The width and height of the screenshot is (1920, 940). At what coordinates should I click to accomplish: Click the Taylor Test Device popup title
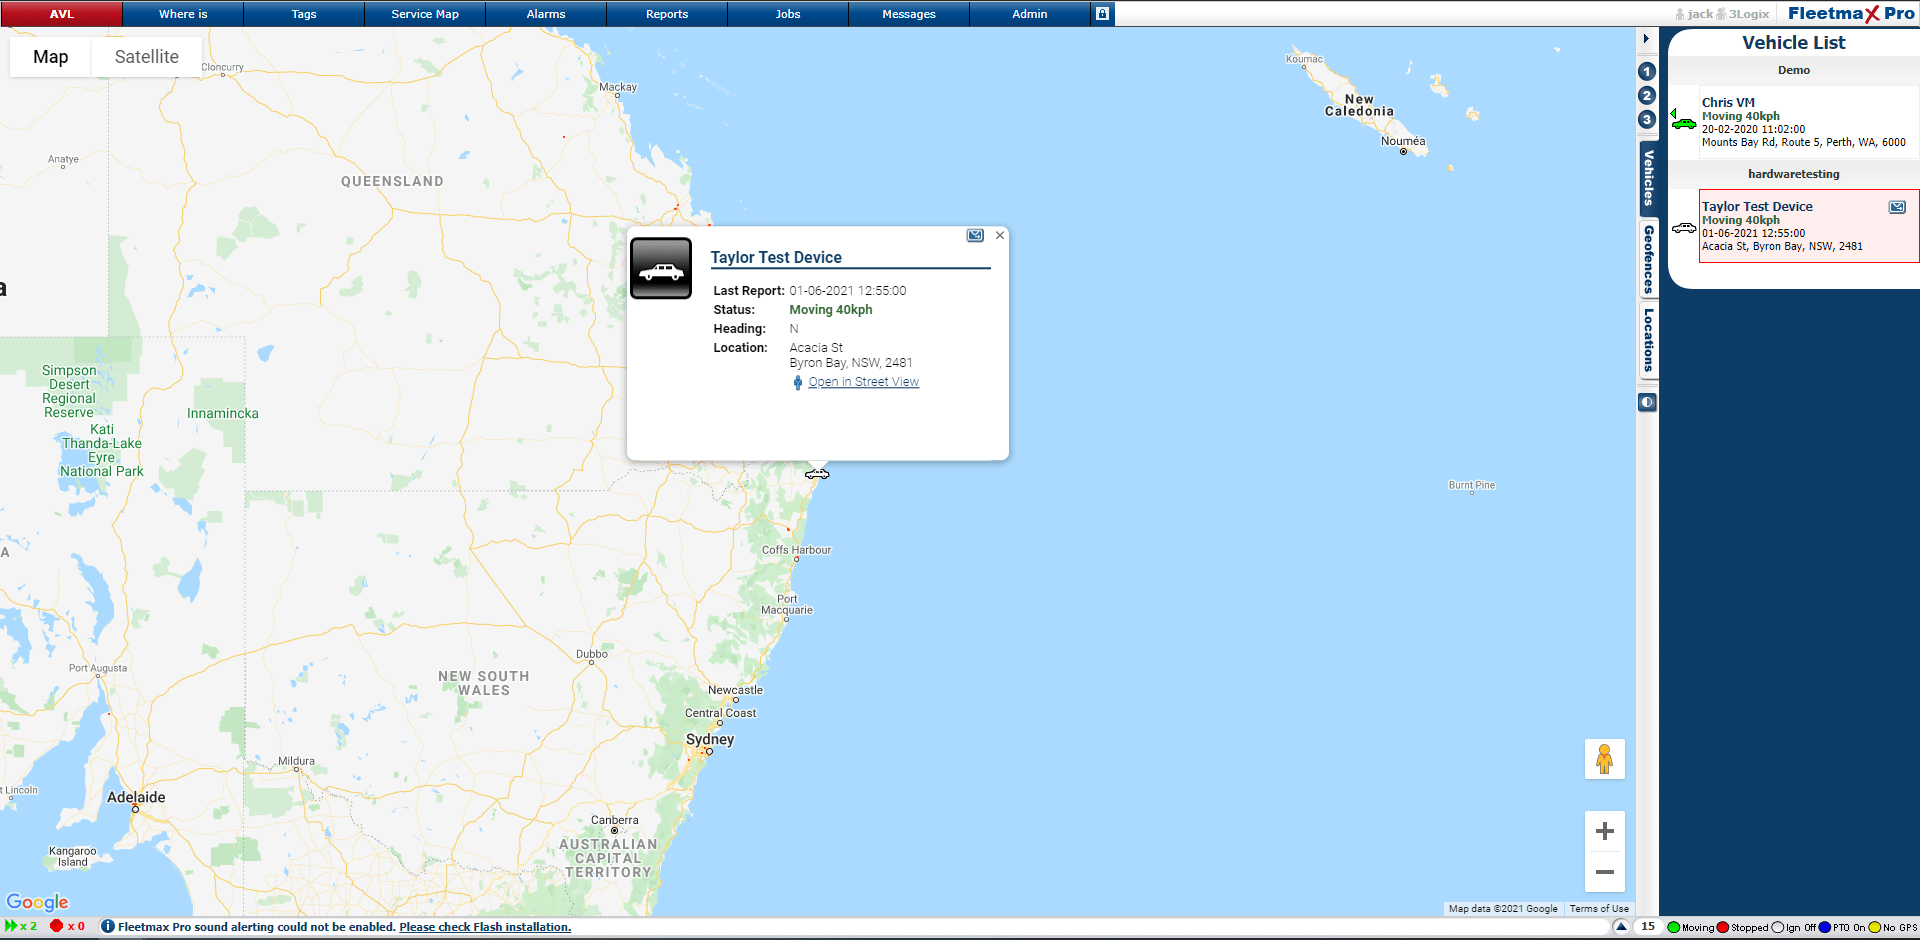(776, 257)
